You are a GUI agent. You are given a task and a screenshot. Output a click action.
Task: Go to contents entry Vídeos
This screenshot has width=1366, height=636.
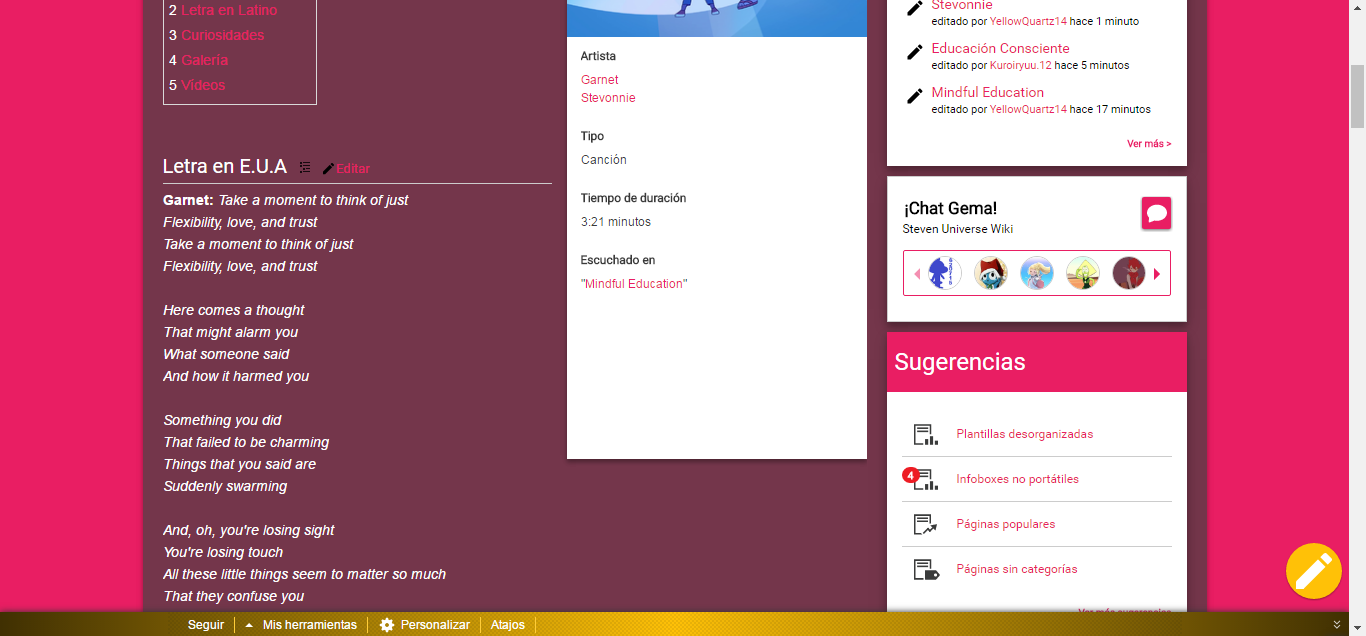[203, 85]
